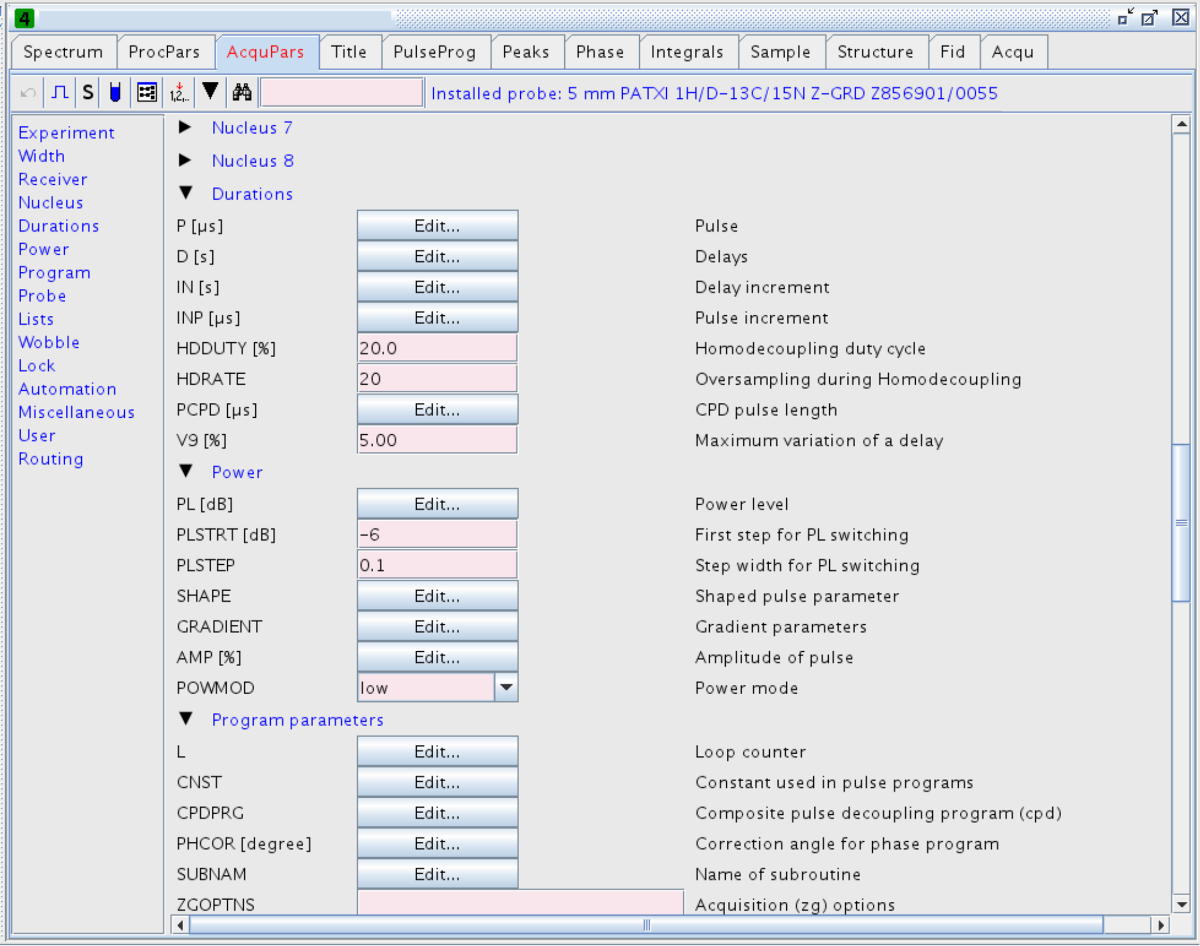Viewport: 1200px width, 946px height.
Task: Jump to Experiment in the sidebar
Action: pos(66,133)
